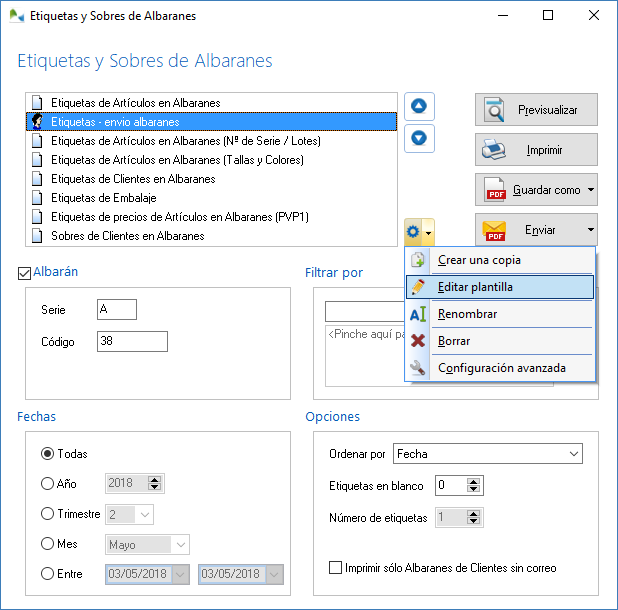Click the red X Borrar icon
The width and height of the screenshot is (618, 610).
[x=418, y=341]
